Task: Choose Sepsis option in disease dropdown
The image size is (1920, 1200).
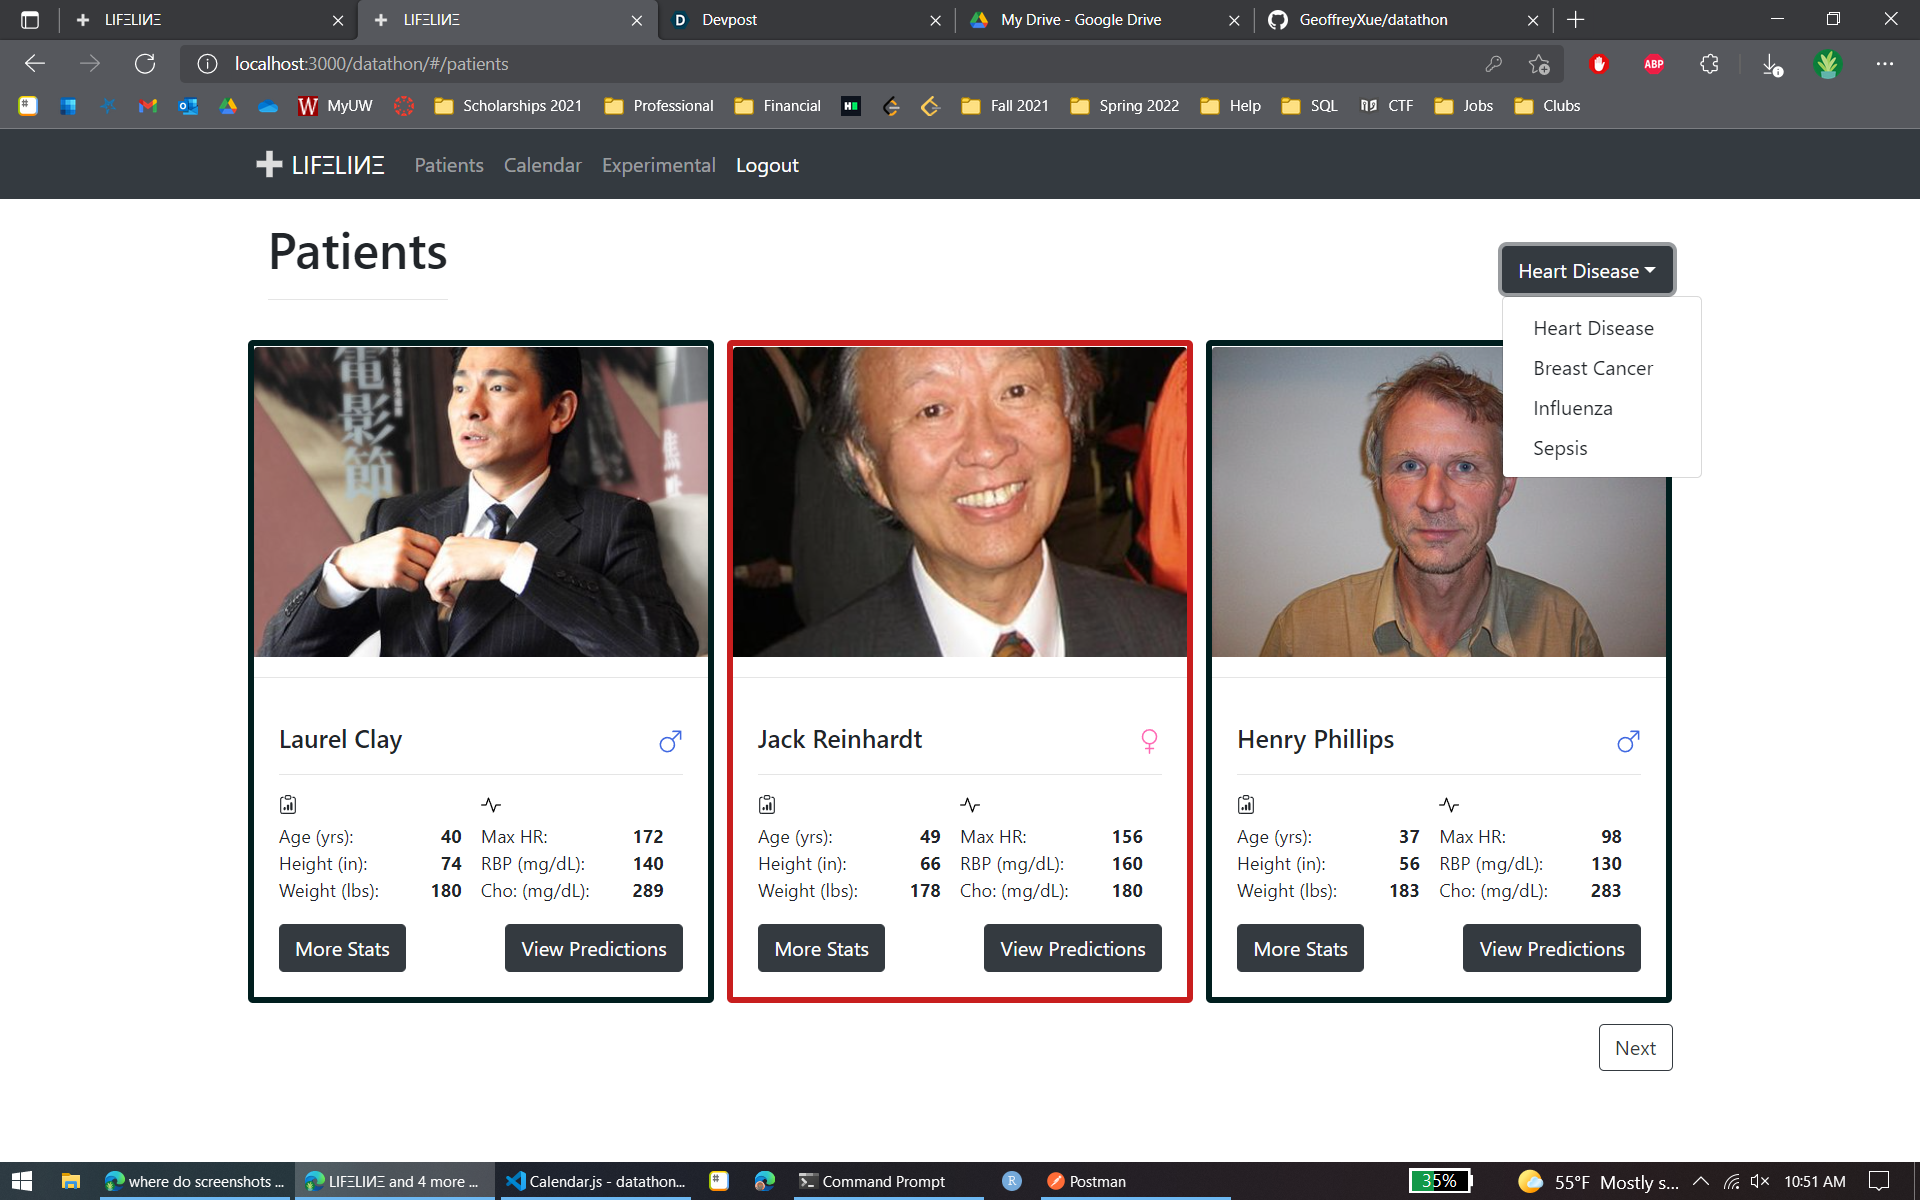Action: (1560, 448)
